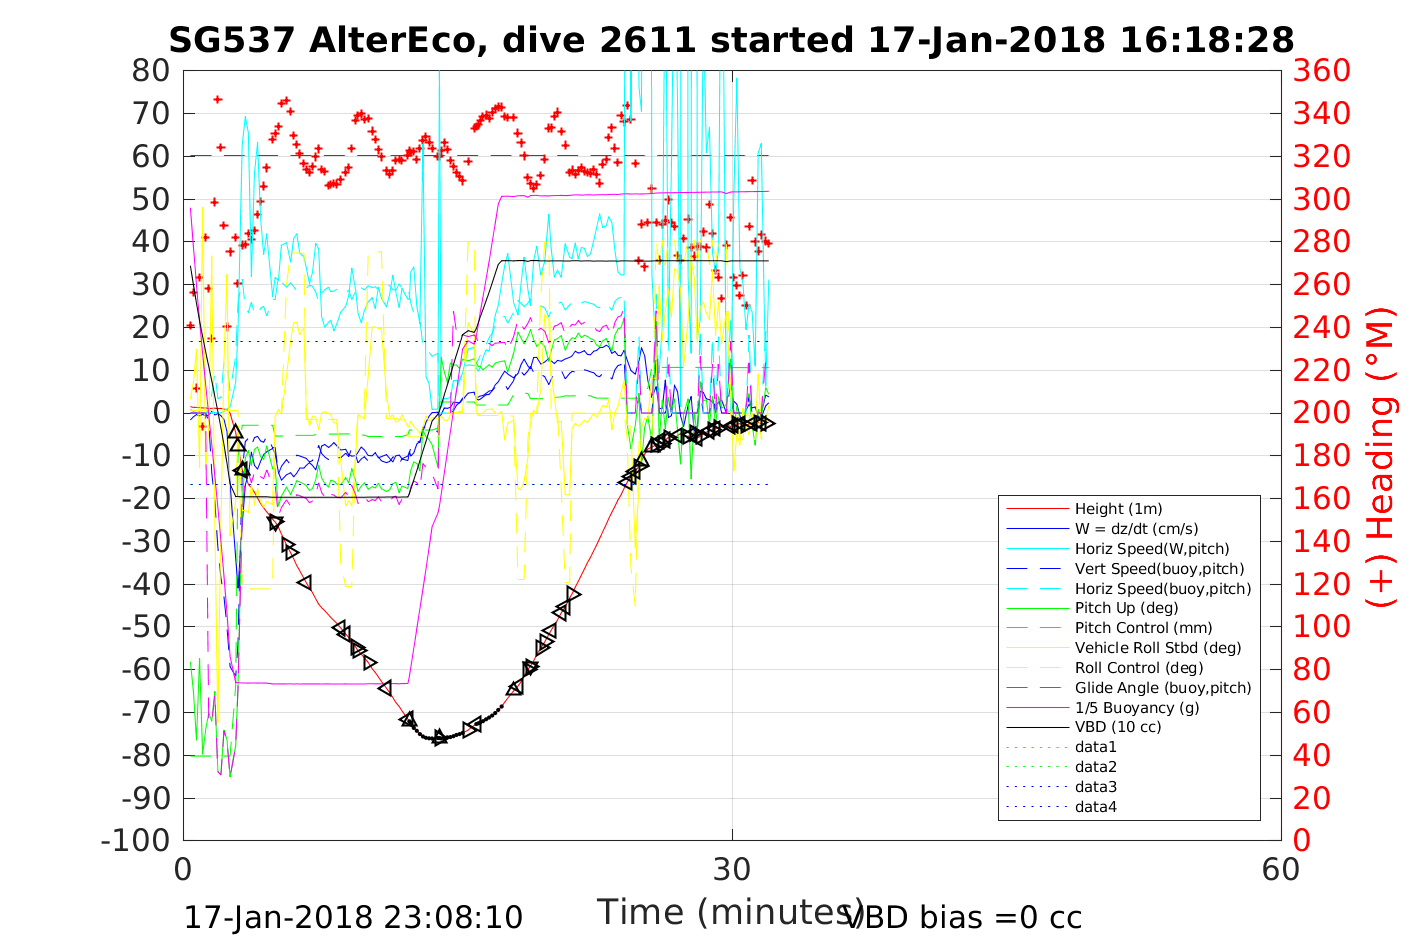Screen dimensions: 1417x945
Task: Click the red '180' heading tick label
Action: pos(1321,455)
